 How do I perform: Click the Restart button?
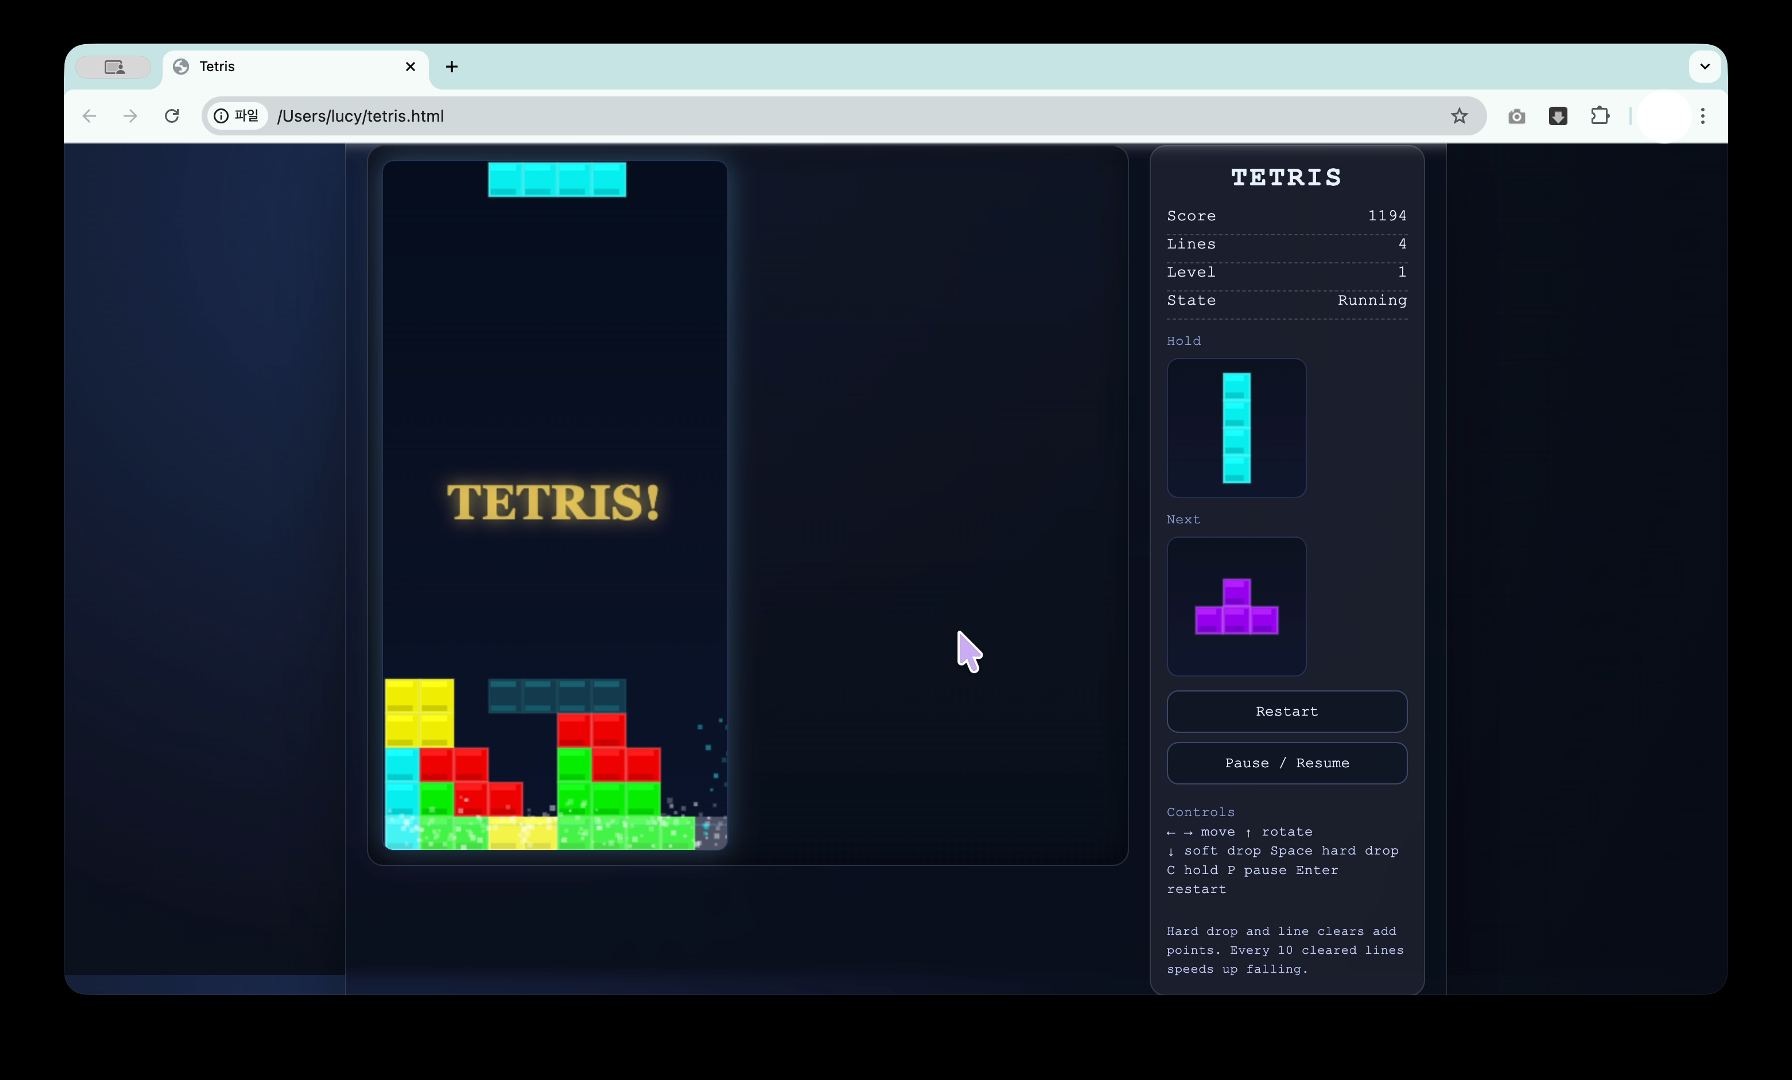(1287, 711)
